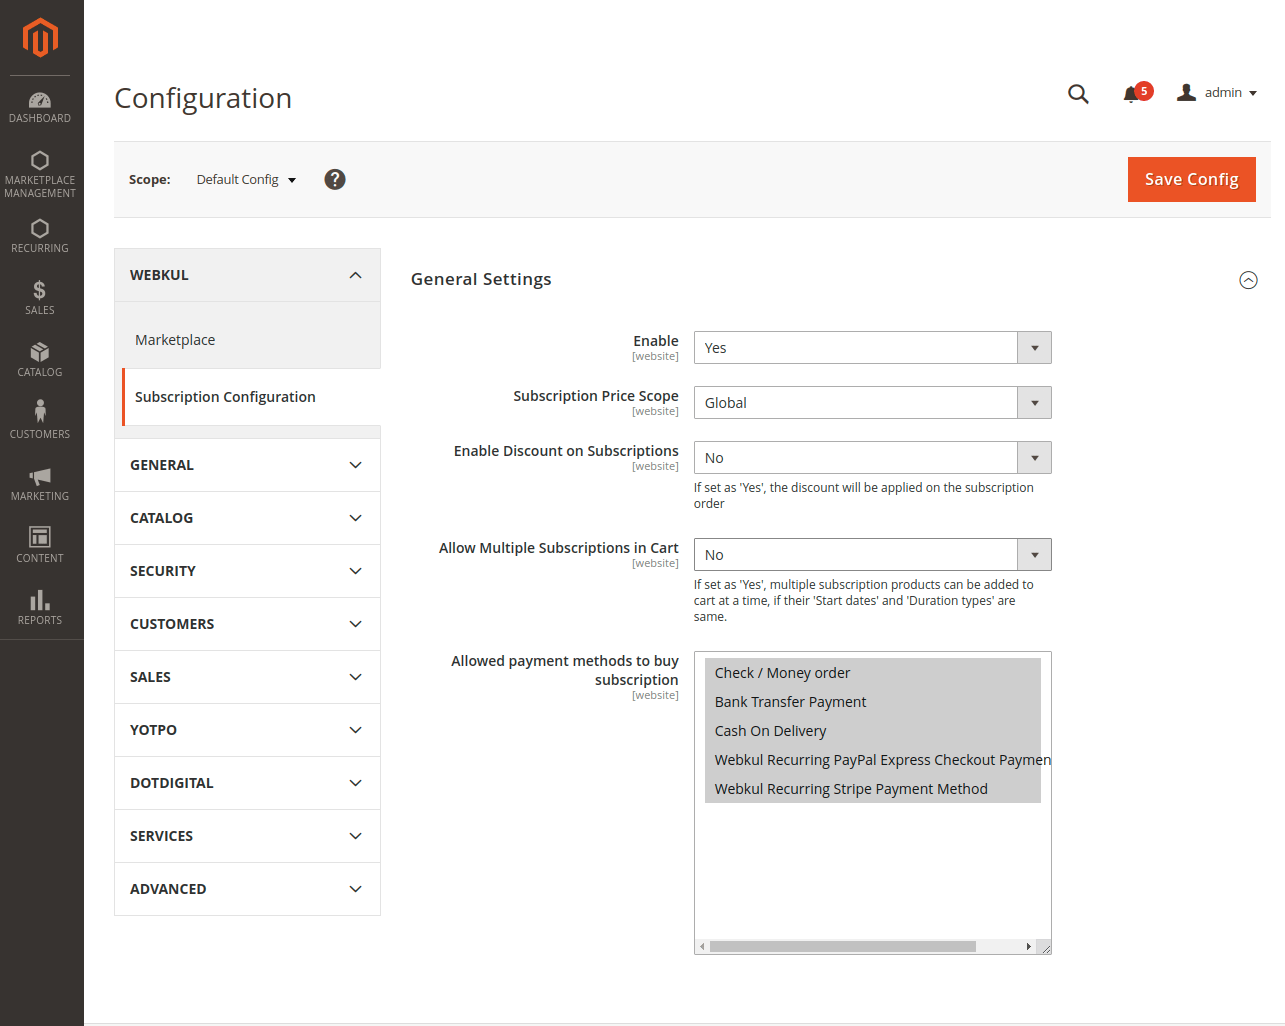This screenshot has height=1026, width=1285.
Task: Open the Content layout icon
Action: pos(40,537)
